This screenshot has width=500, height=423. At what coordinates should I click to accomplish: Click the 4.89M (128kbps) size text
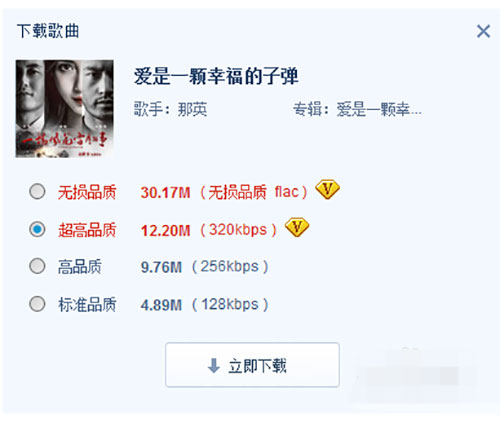click(205, 304)
